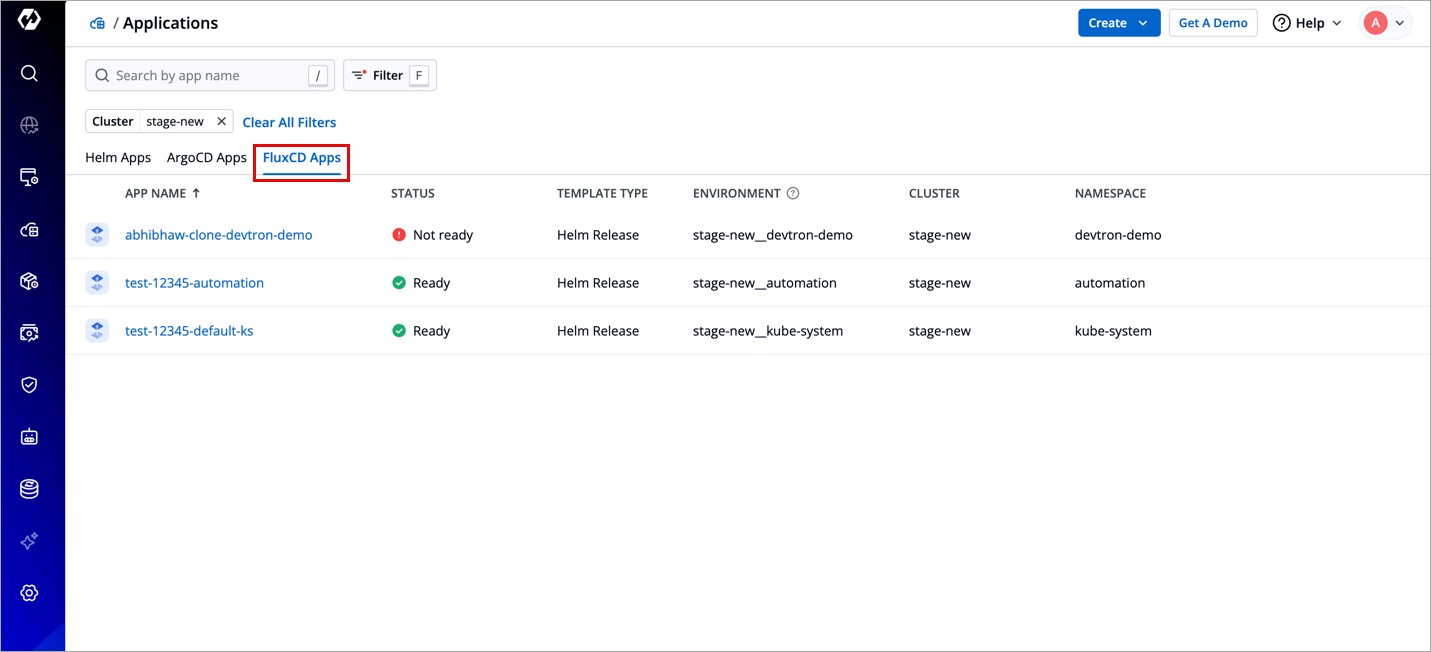1431x652 pixels.
Task: Open the Help dropdown menu
Action: pos(1306,23)
